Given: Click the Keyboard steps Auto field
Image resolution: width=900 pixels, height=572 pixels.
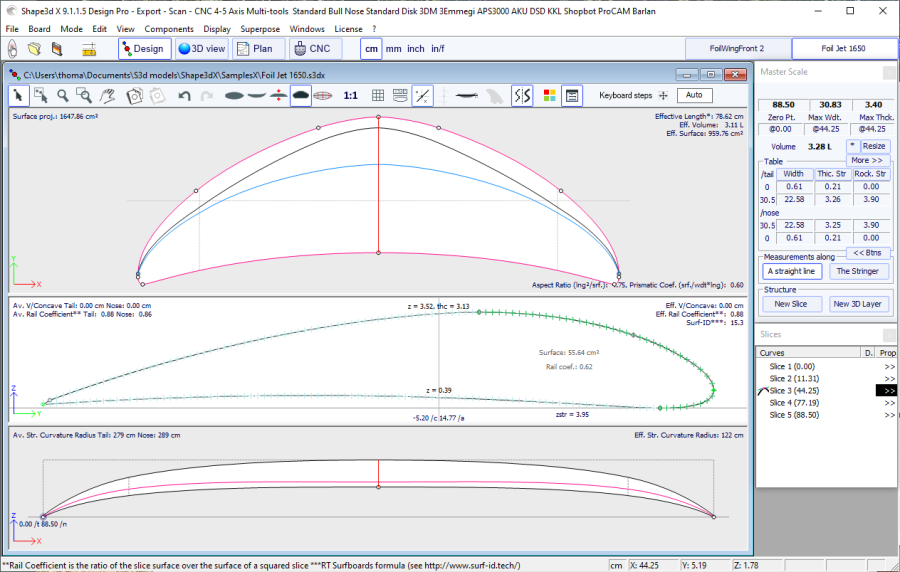Looking at the screenshot, I should tap(694, 95).
